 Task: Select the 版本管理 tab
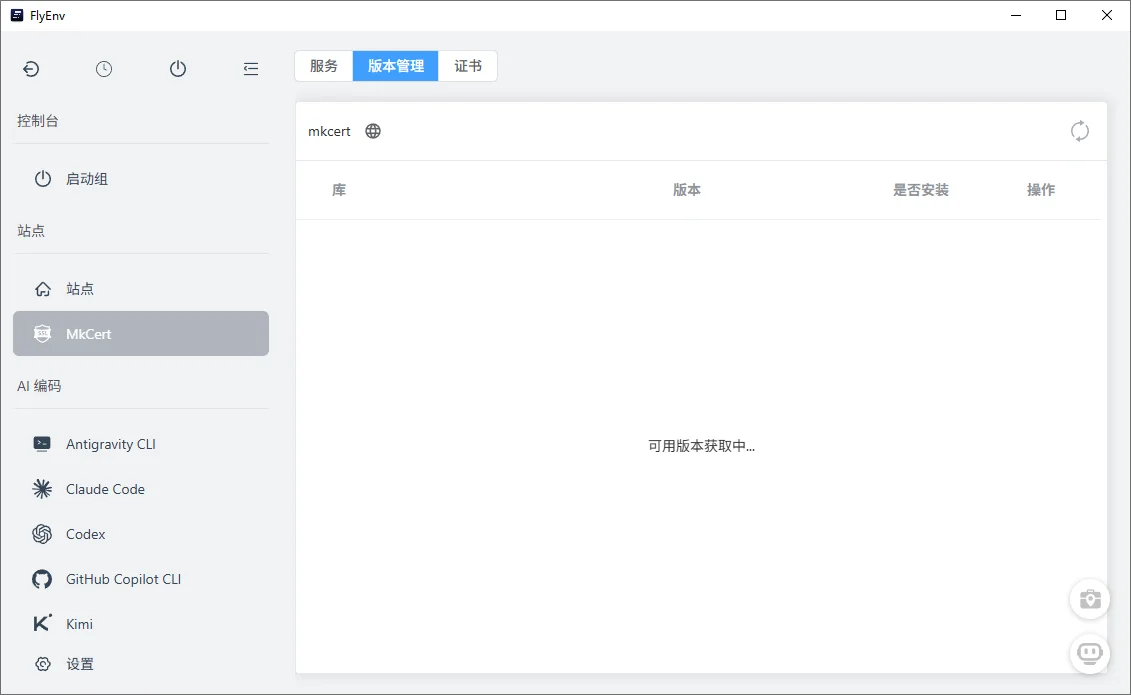click(x=395, y=66)
